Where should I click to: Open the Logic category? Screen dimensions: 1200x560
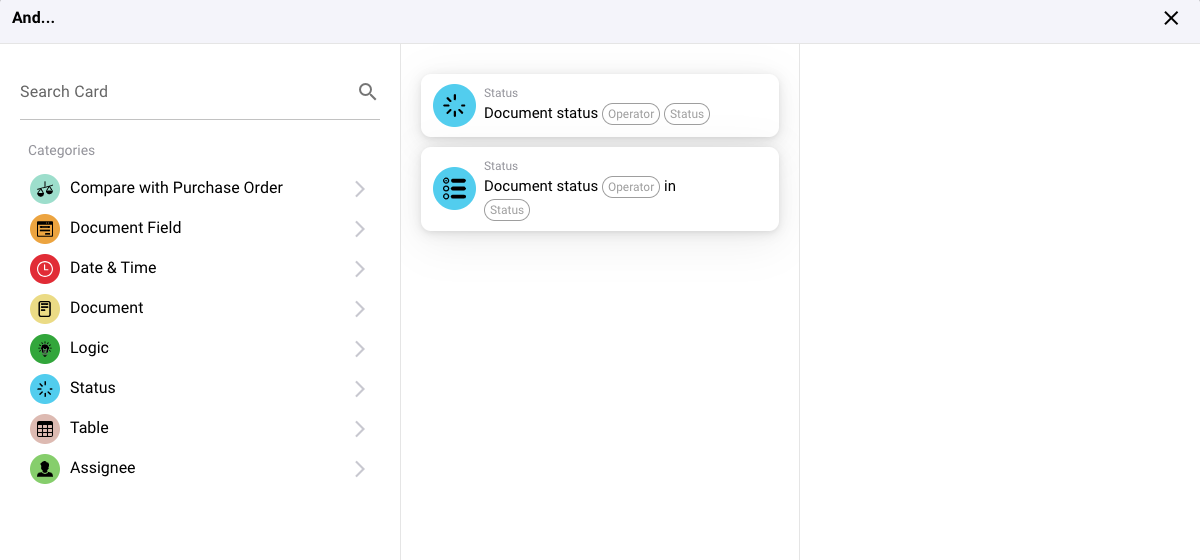[89, 348]
